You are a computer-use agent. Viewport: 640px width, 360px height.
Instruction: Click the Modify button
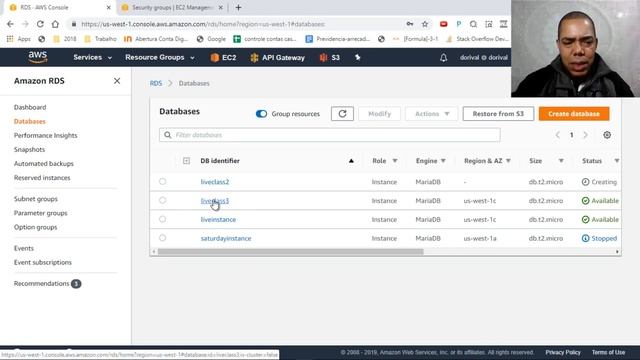pos(379,114)
